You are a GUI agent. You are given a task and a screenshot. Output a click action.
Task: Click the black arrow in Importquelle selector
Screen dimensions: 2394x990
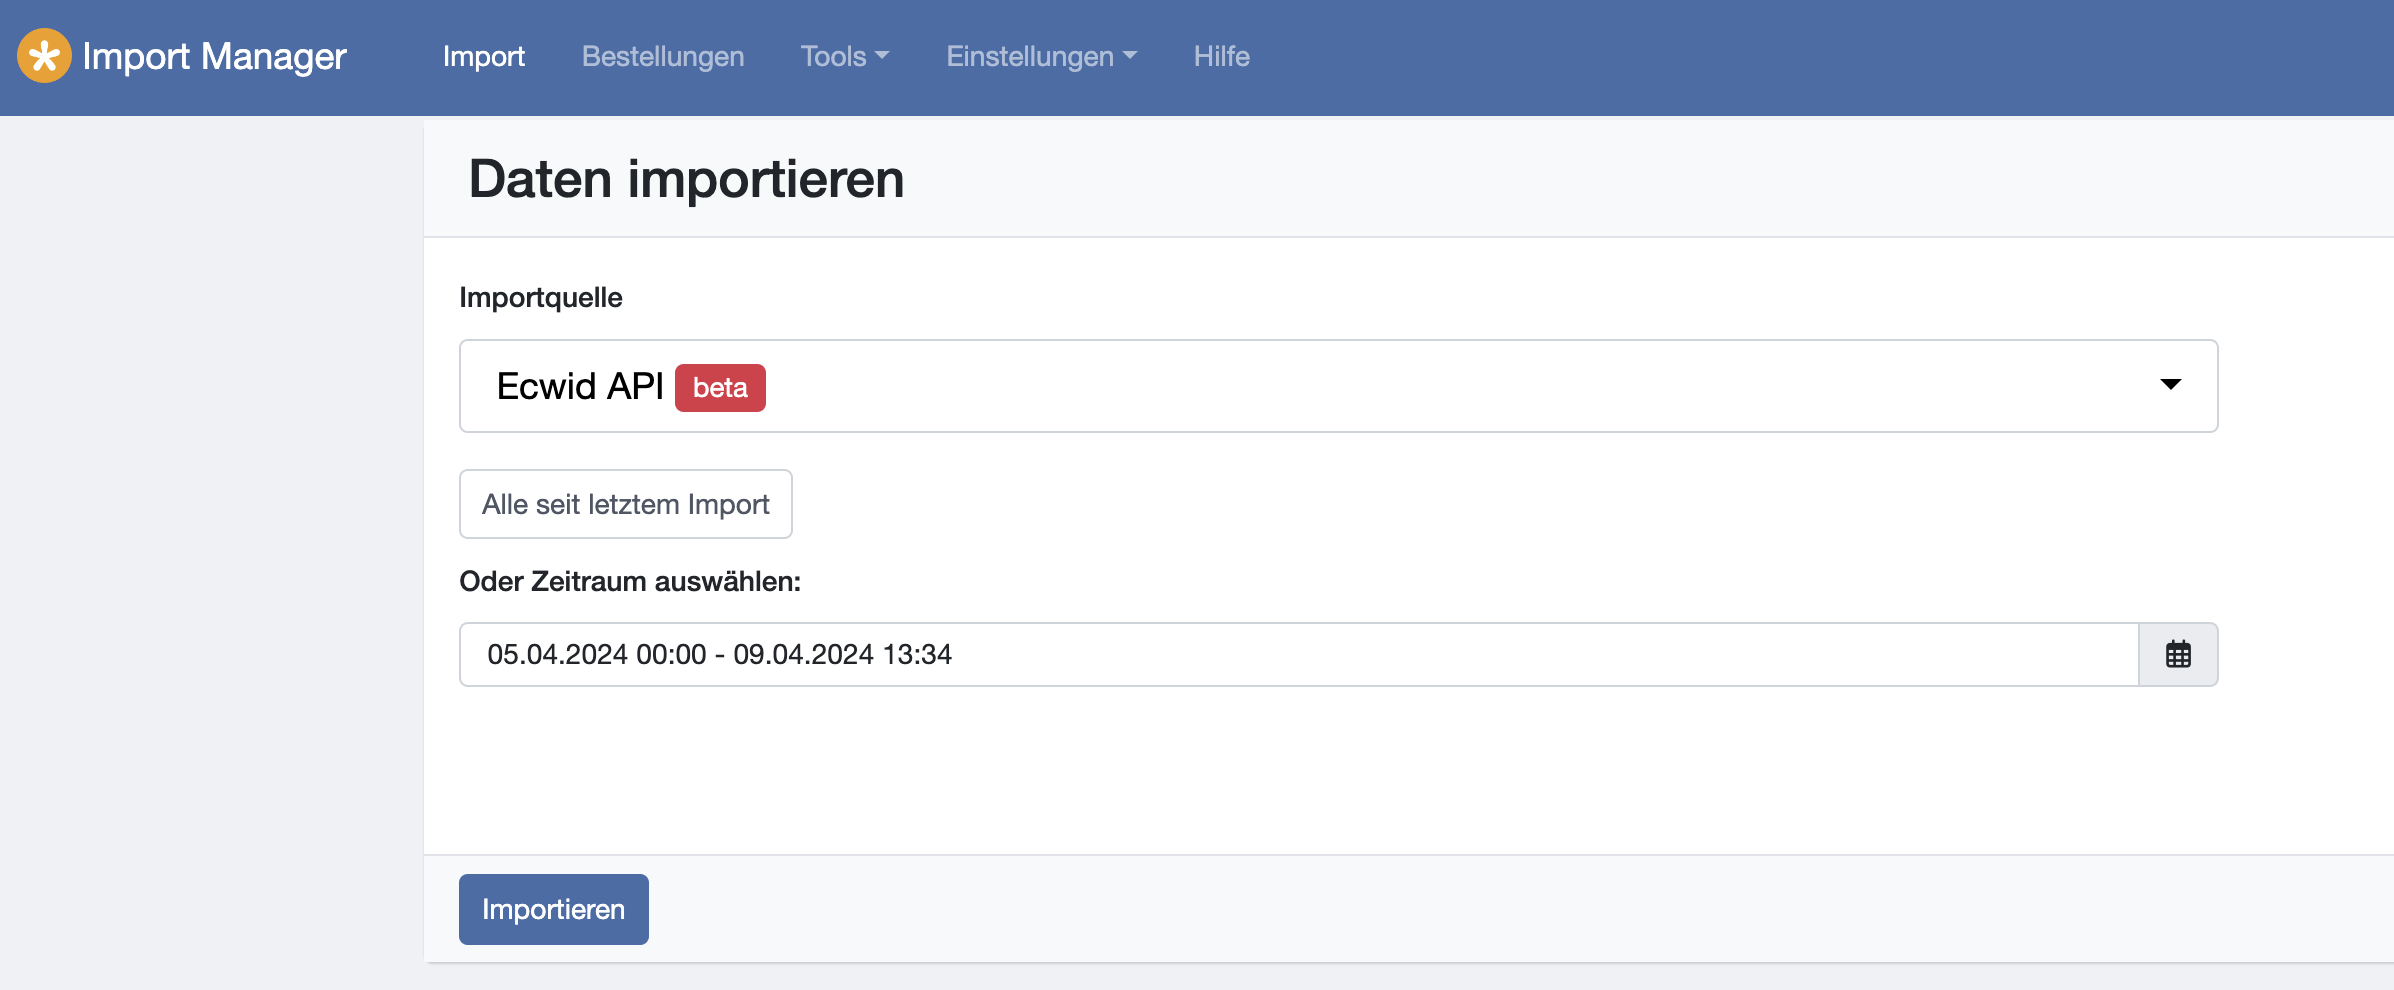click(2170, 385)
